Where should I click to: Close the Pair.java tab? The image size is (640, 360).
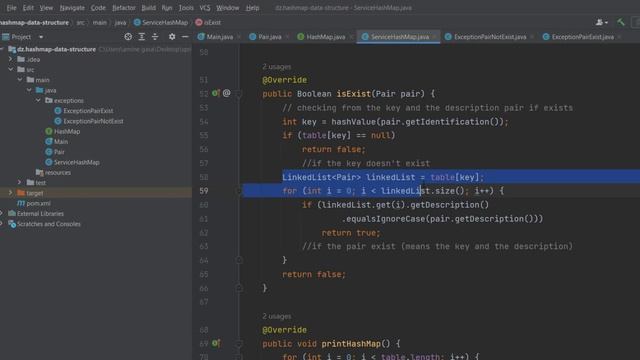[287, 37]
